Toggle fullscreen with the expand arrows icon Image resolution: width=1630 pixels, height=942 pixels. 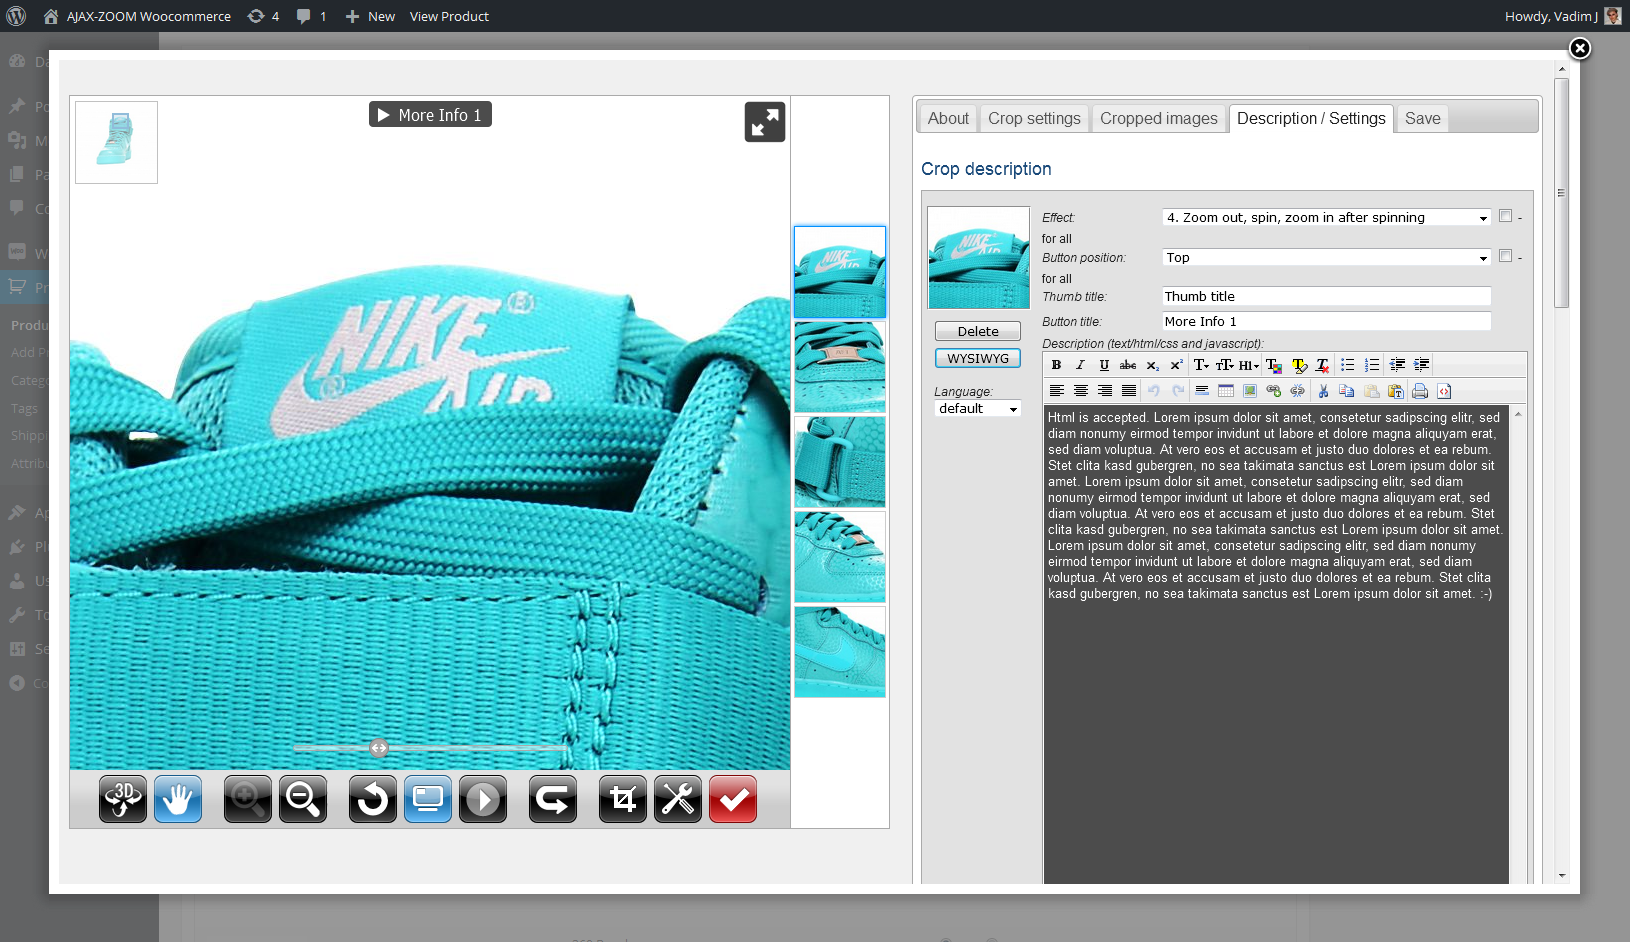click(765, 122)
